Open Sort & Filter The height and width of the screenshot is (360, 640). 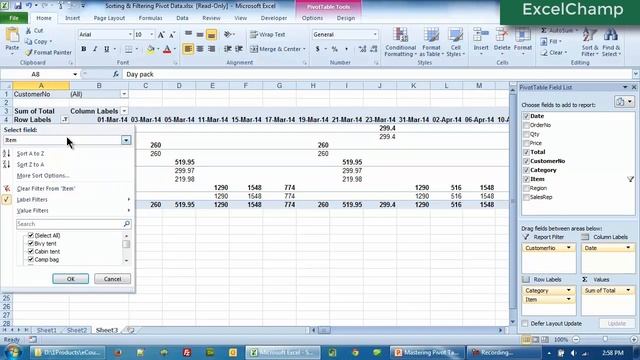590,42
